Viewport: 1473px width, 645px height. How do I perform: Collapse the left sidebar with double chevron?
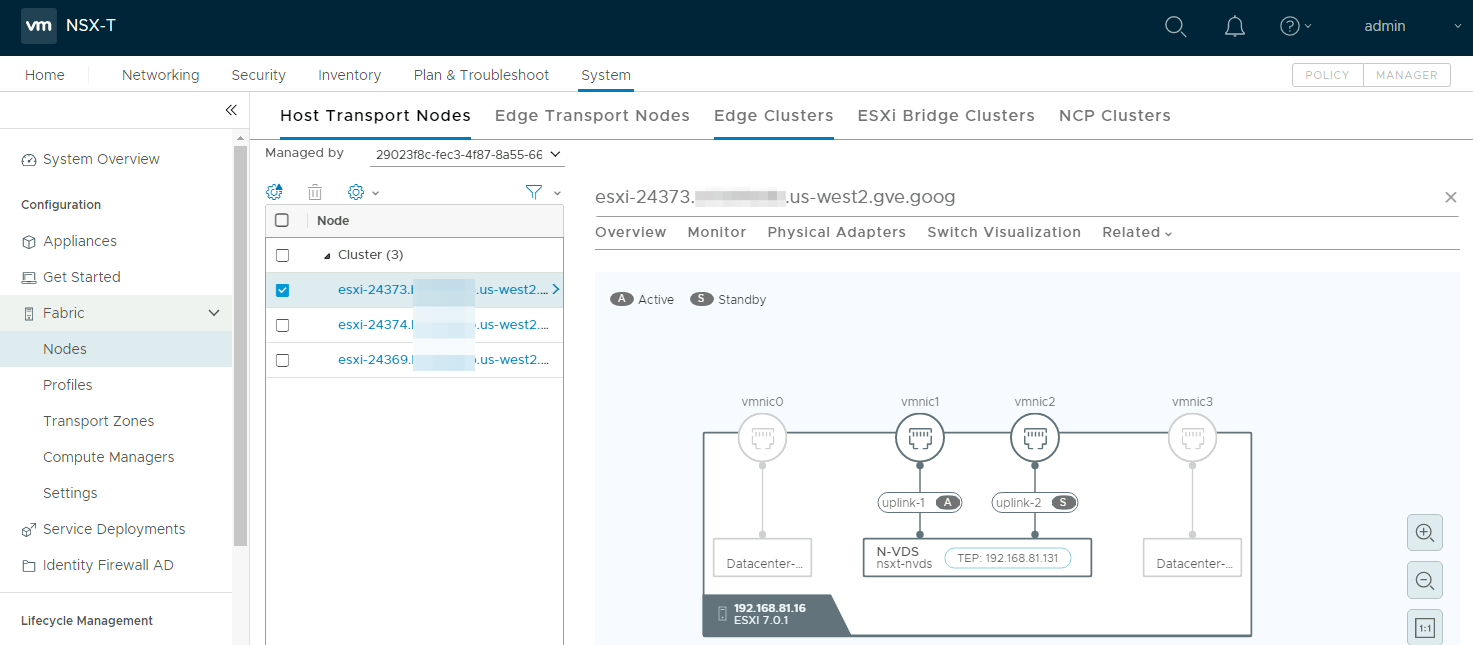tap(231, 110)
